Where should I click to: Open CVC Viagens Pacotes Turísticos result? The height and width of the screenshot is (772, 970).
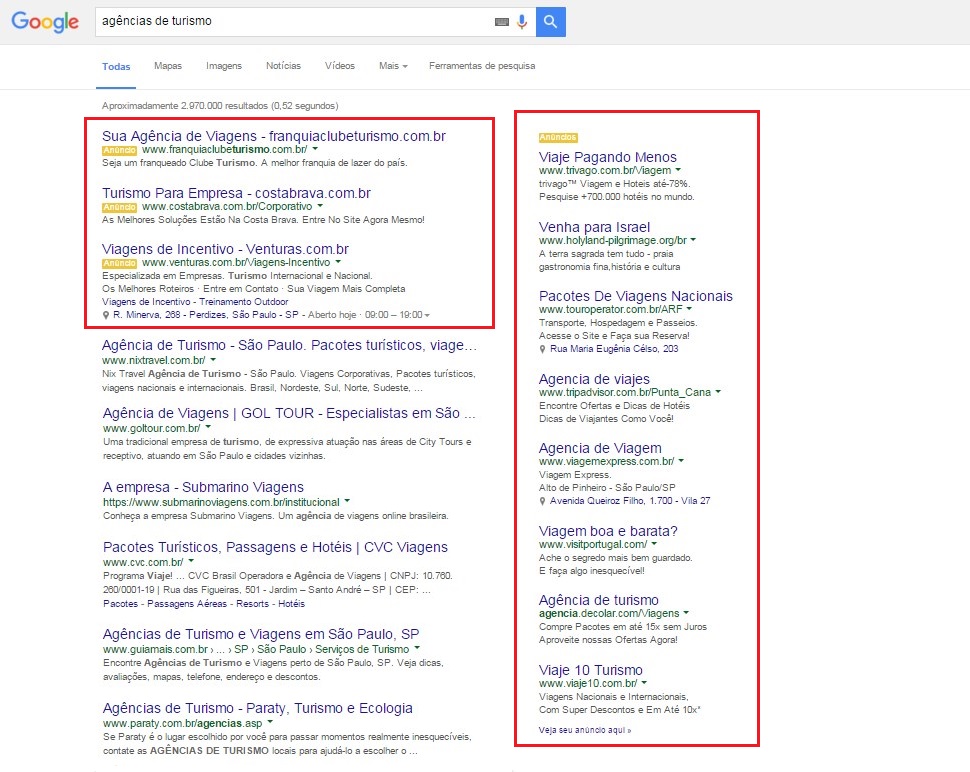(275, 547)
